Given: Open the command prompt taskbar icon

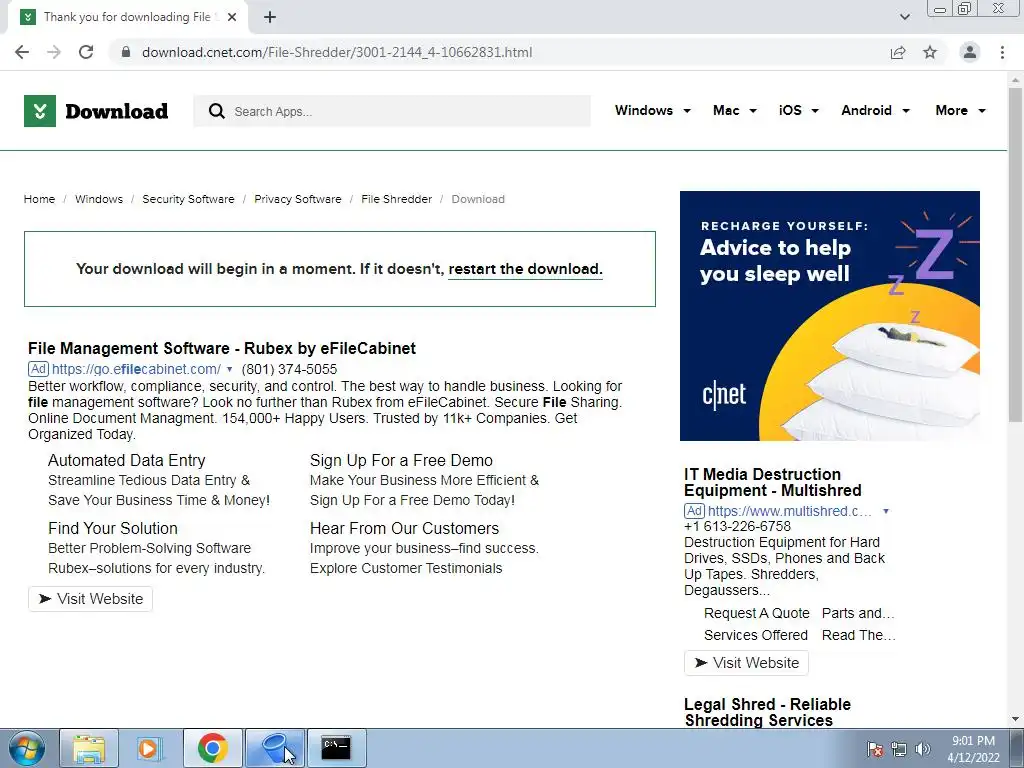Looking at the screenshot, I should (336, 748).
